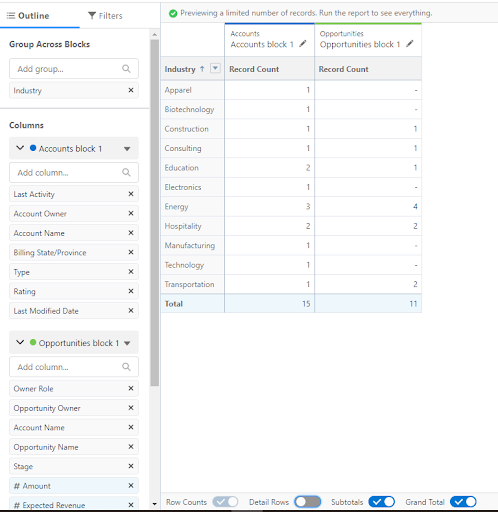Click Add column field in Accounts block
The width and height of the screenshot is (498, 512).
click(74, 172)
